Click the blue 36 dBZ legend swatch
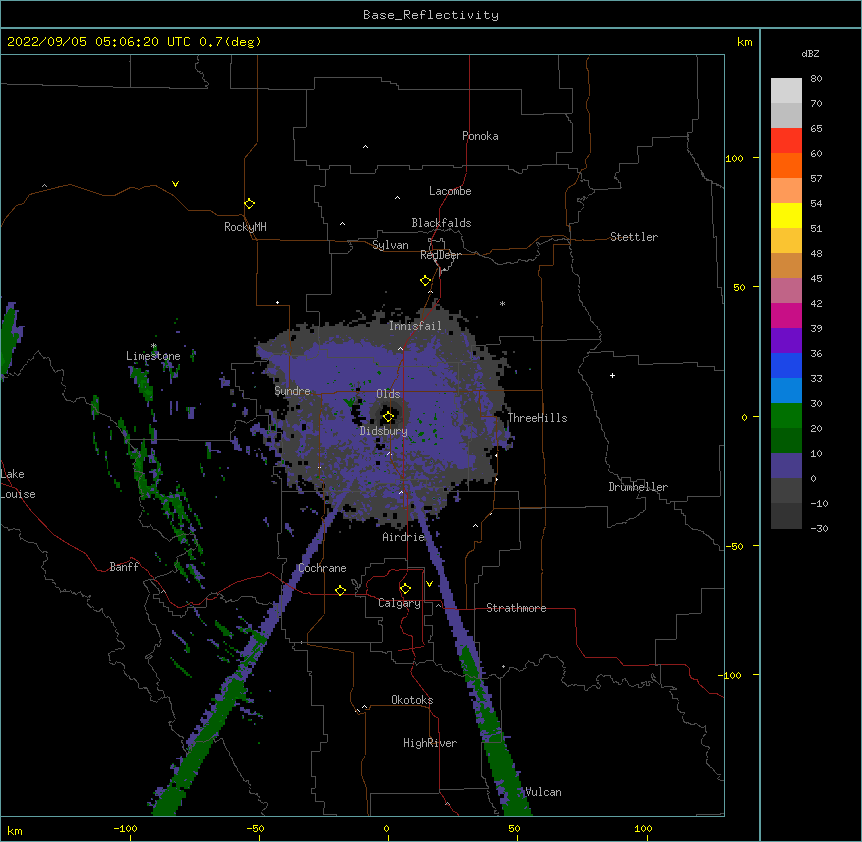Viewport: 862px width, 842px height. click(786, 365)
